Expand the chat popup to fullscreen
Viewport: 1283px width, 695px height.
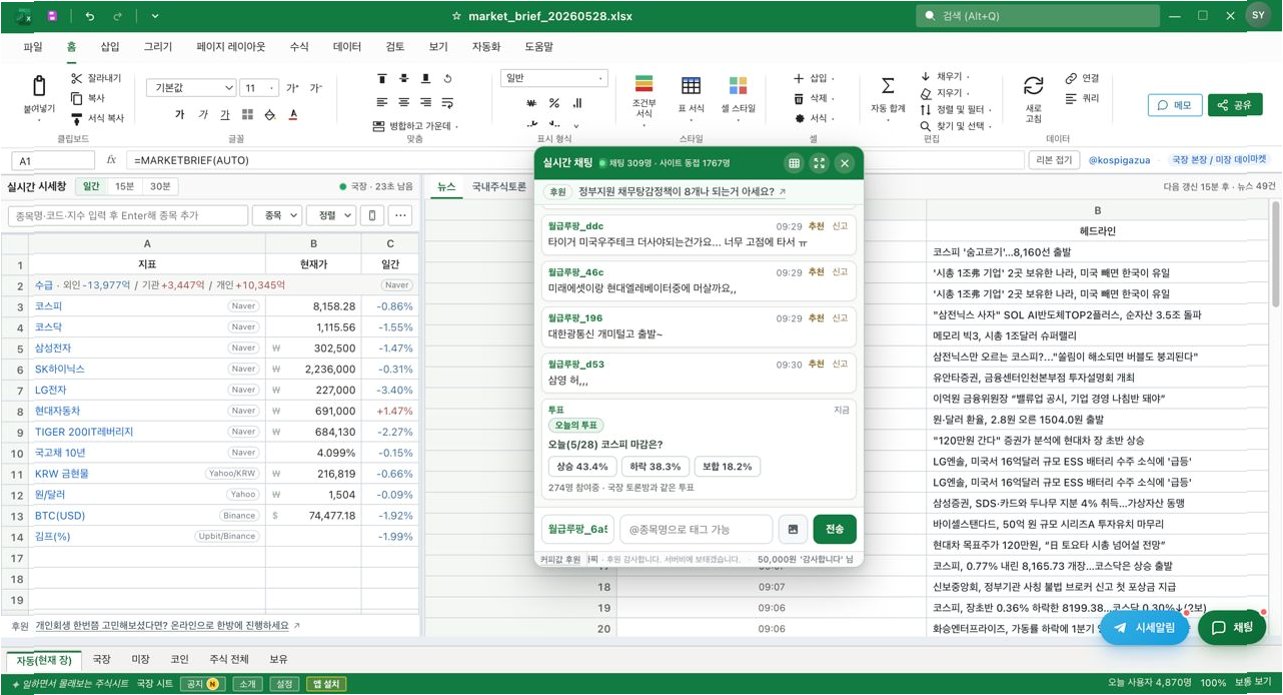tap(819, 163)
